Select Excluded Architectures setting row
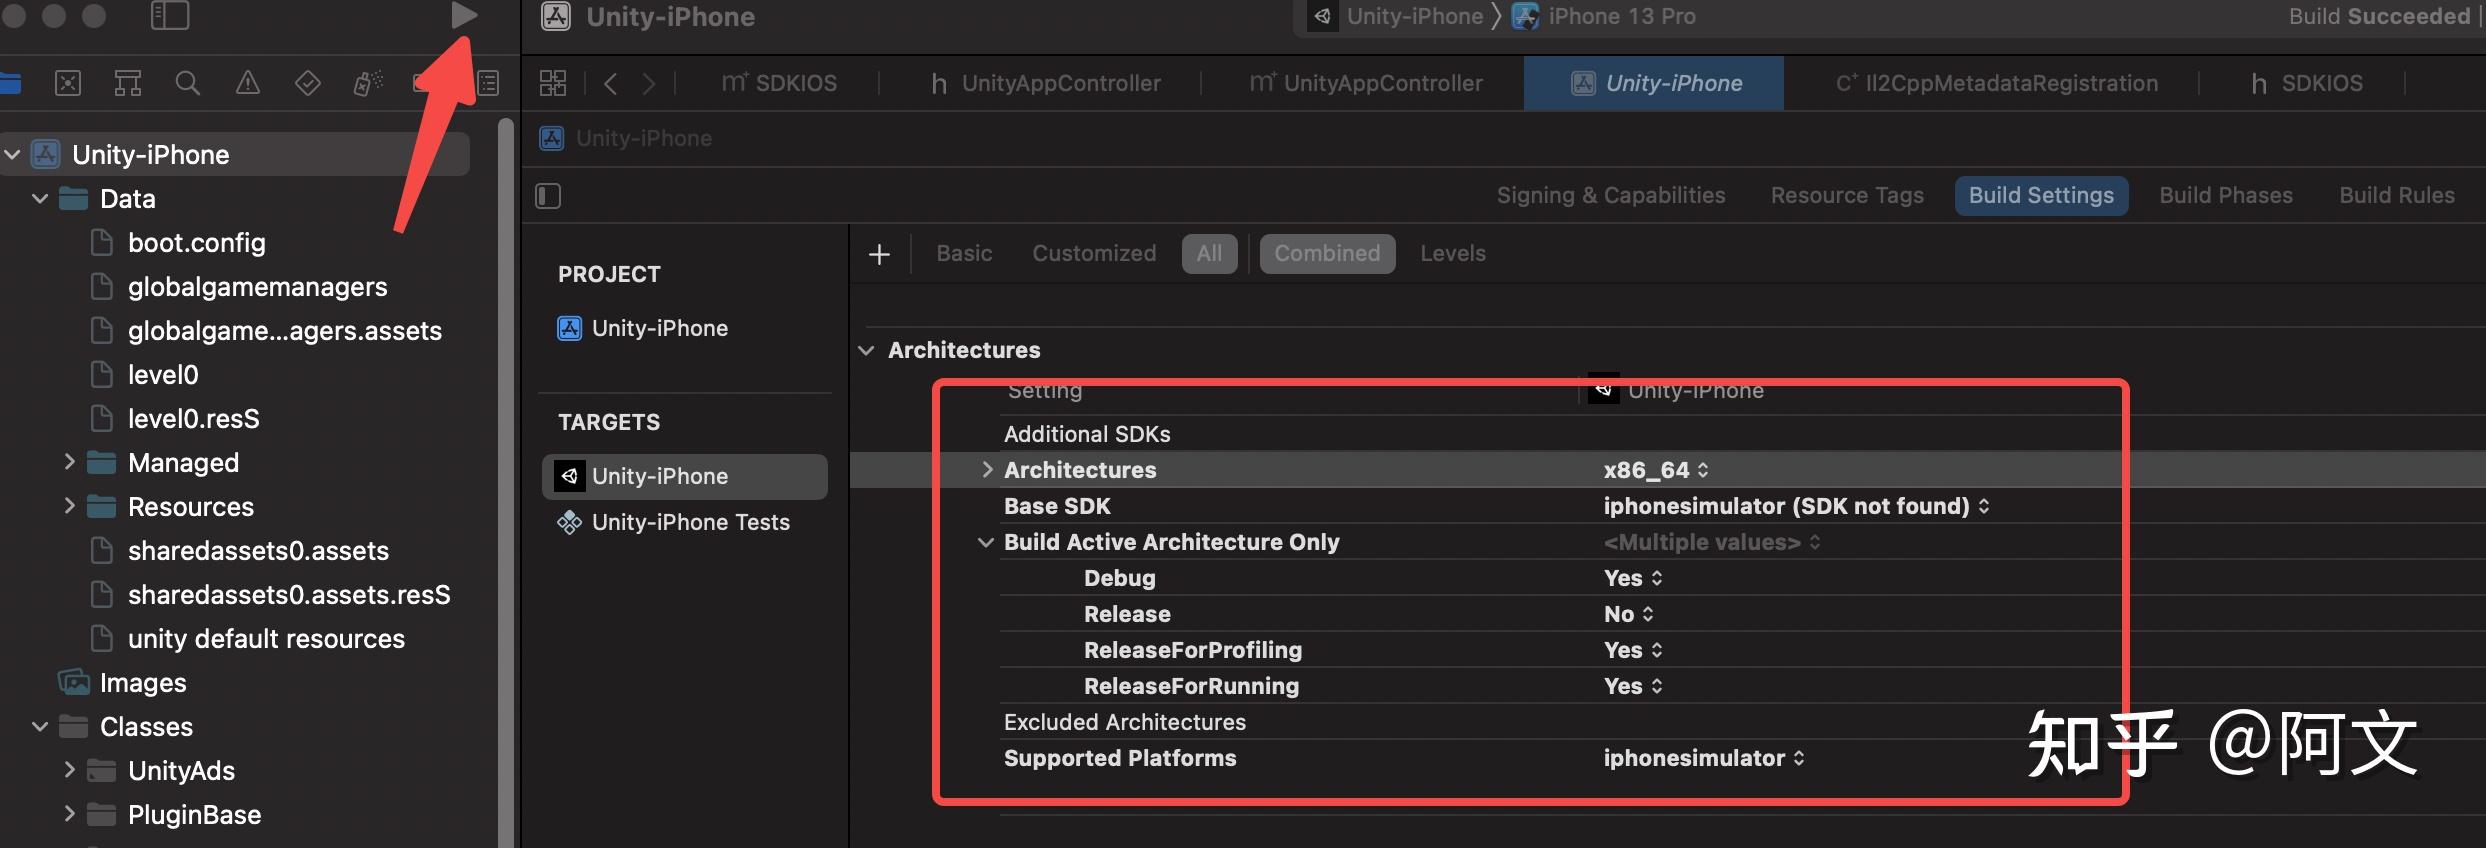 coord(1125,722)
